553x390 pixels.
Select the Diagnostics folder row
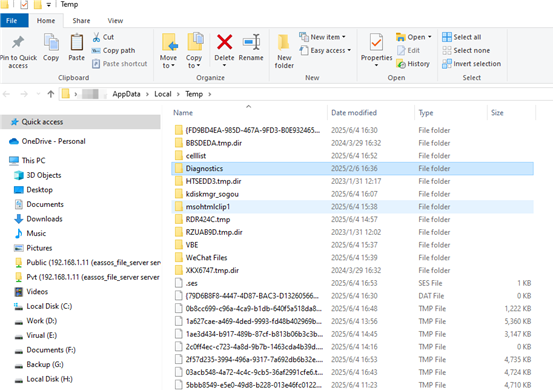click(x=353, y=169)
